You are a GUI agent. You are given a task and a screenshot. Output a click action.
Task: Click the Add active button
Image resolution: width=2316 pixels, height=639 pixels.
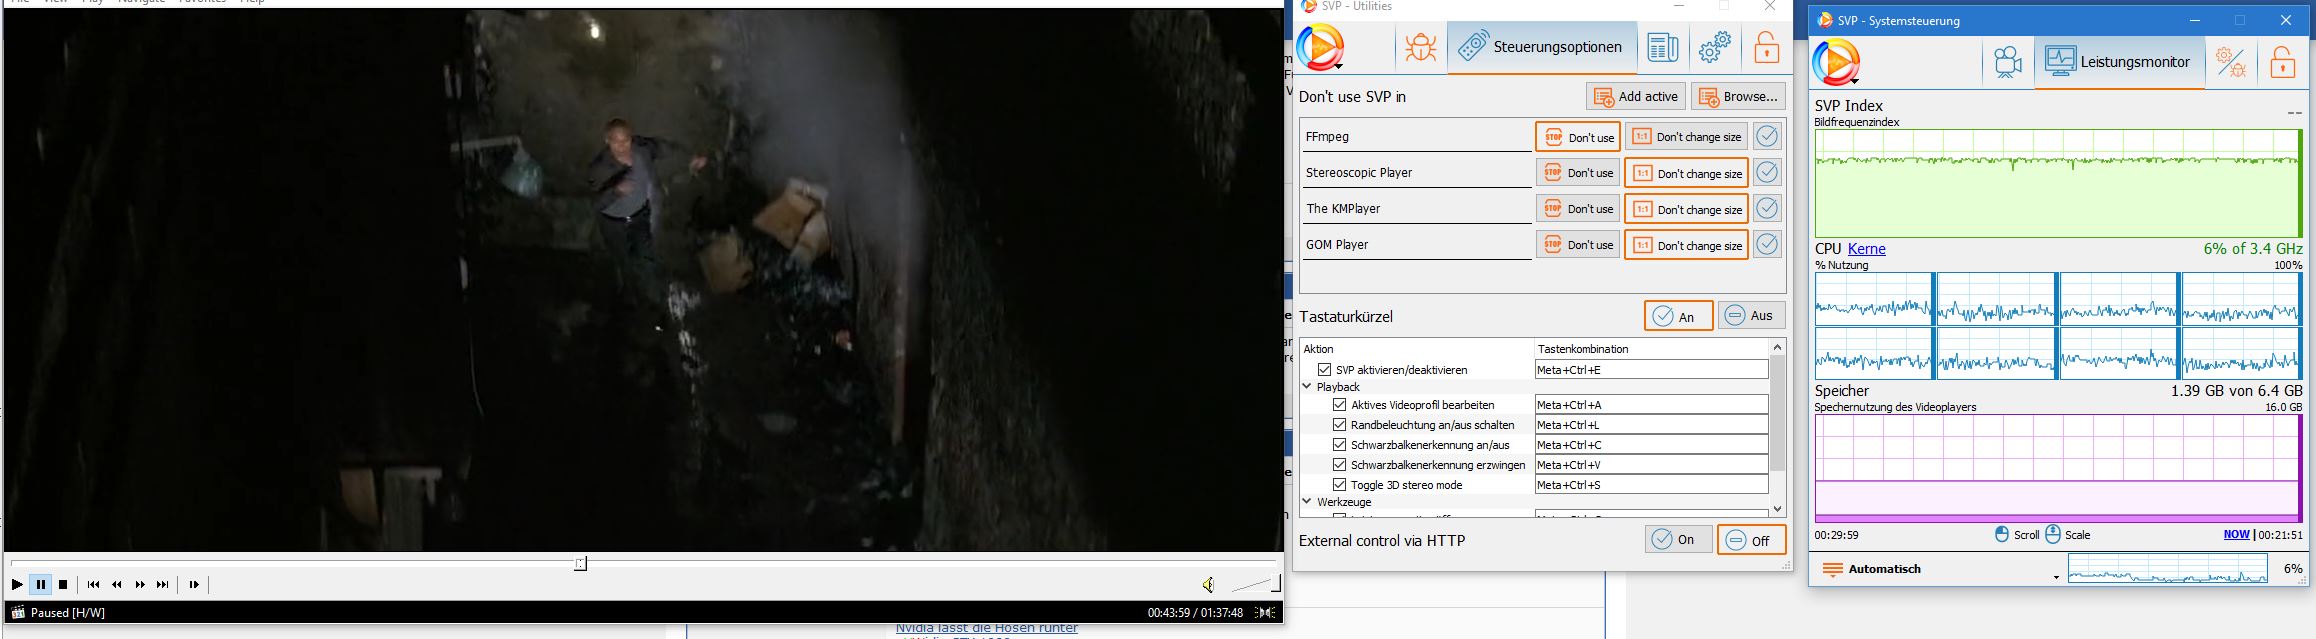tap(1636, 97)
